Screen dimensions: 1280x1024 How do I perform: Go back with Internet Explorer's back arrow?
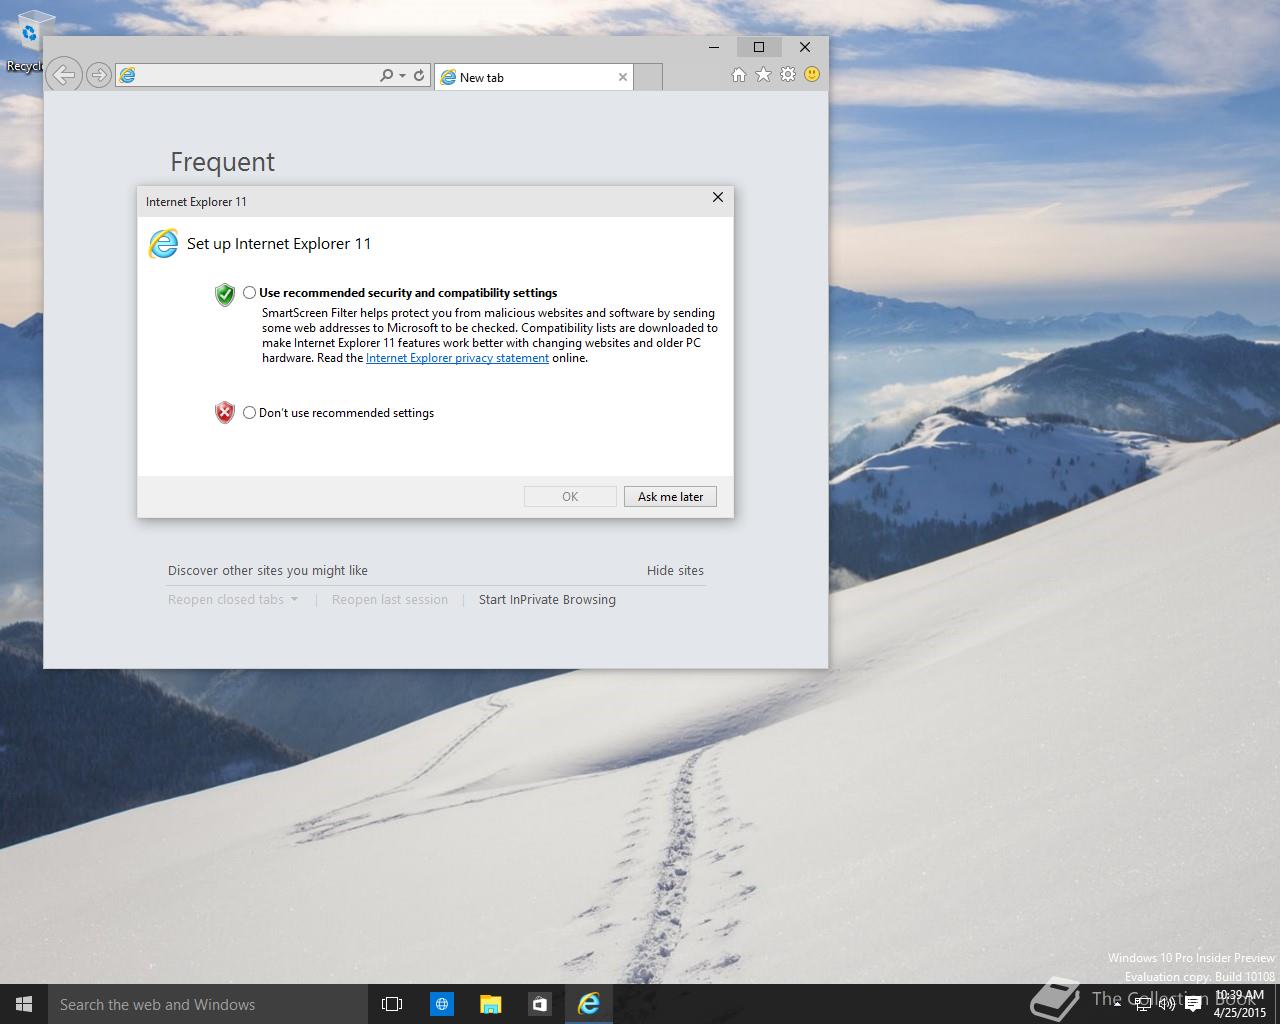coord(64,75)
